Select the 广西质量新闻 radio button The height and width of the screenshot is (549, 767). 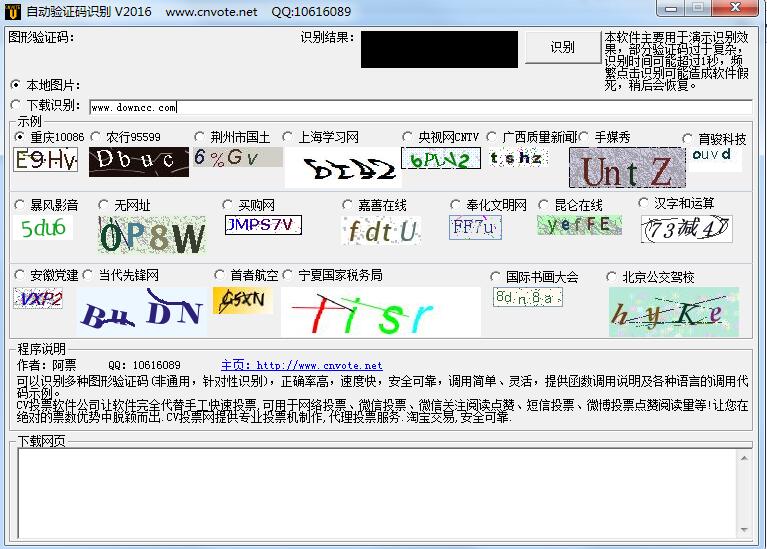tap(492, 137)
